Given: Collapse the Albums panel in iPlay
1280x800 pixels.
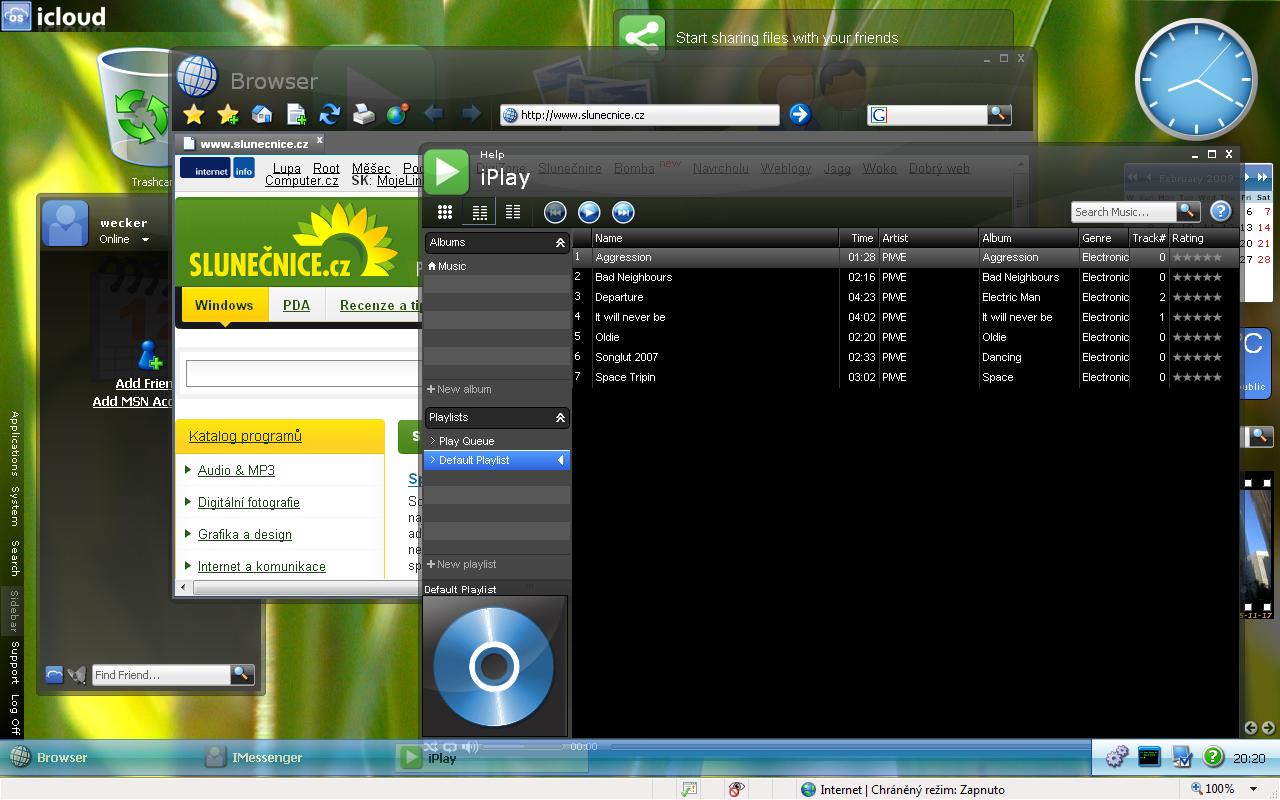Looking at the screenshot, I should point(561,242).
